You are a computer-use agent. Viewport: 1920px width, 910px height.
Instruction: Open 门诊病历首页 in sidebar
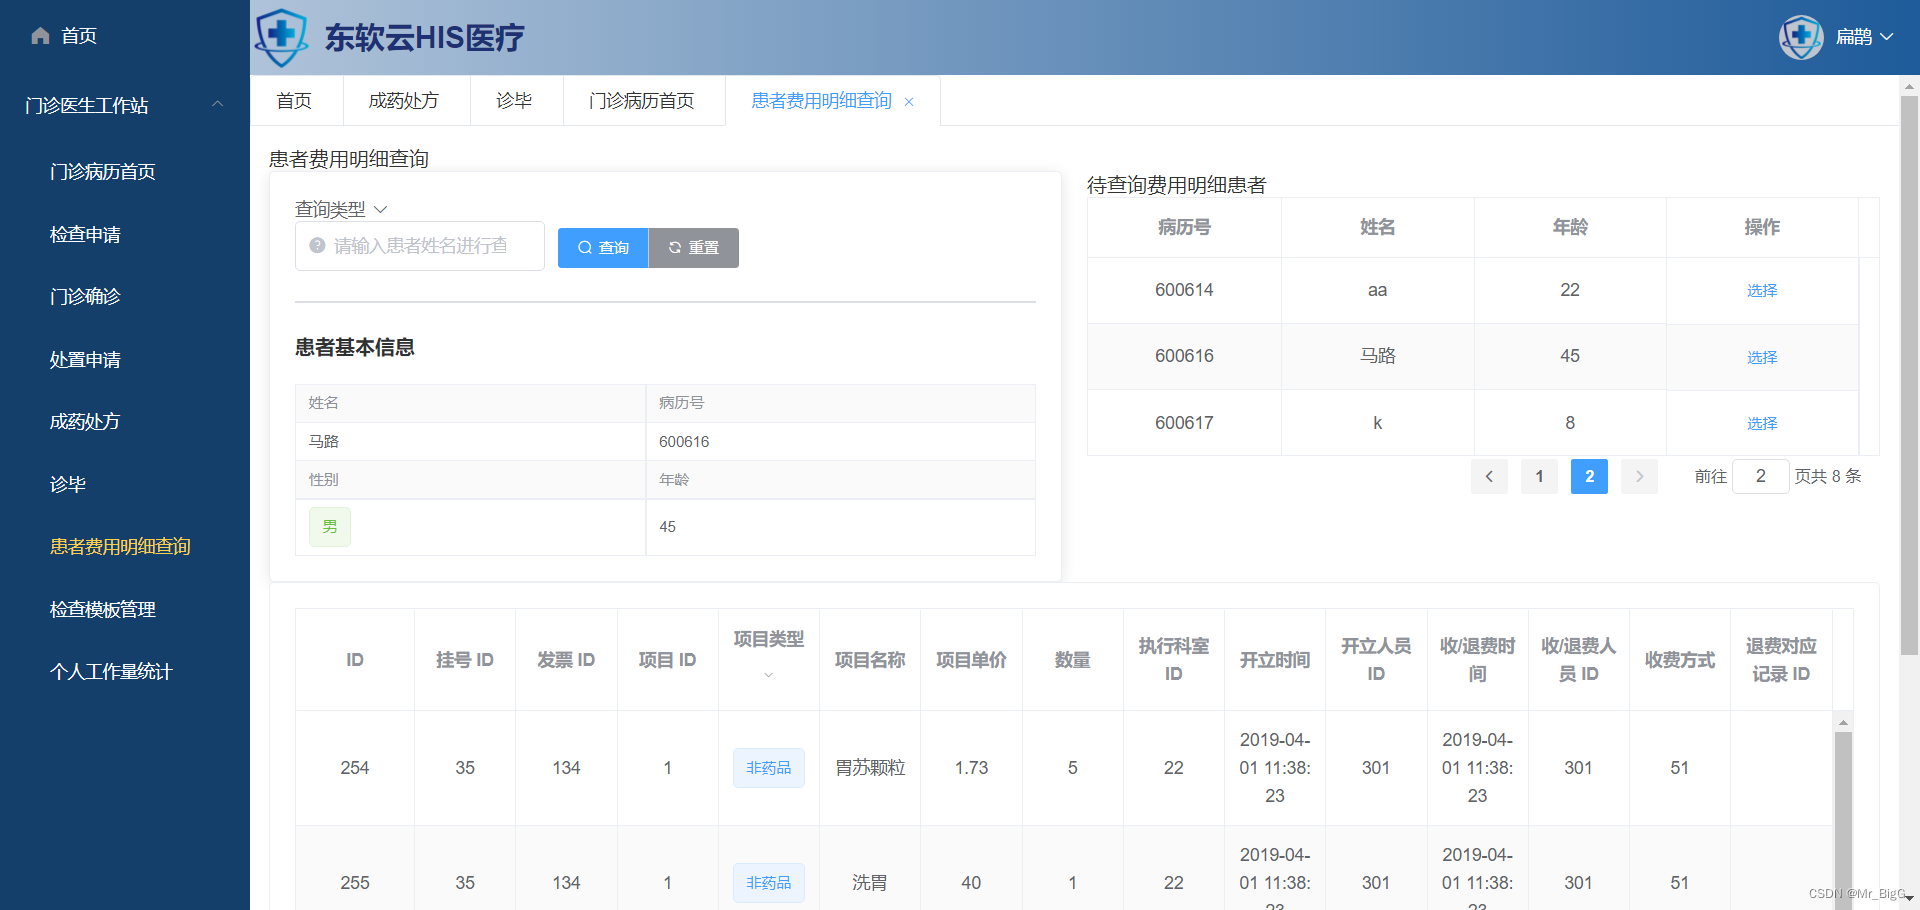(x=103, y=172)
